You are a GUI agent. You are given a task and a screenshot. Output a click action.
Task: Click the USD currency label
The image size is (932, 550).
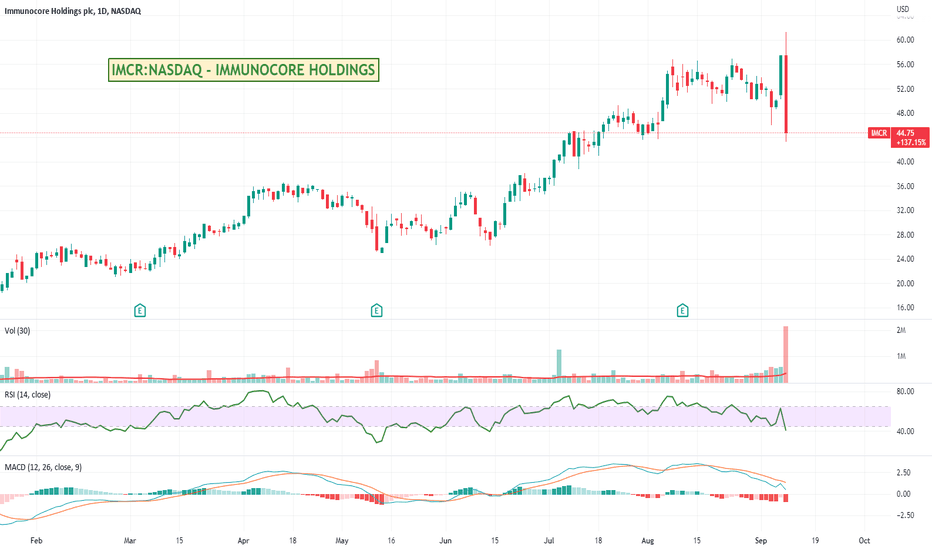point(903,9)
